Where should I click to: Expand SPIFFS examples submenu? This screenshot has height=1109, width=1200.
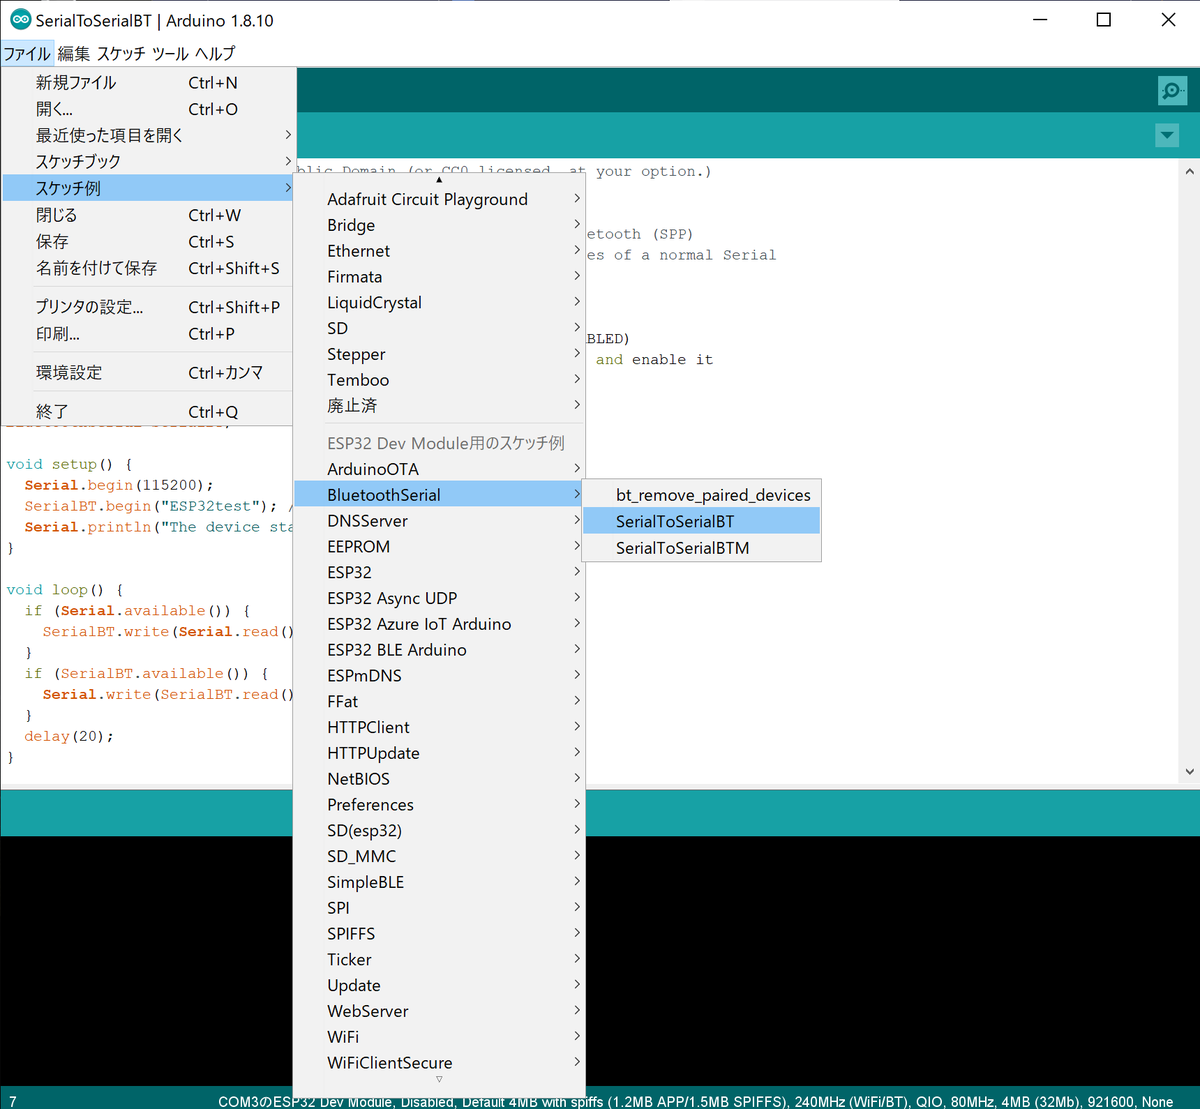439,934
